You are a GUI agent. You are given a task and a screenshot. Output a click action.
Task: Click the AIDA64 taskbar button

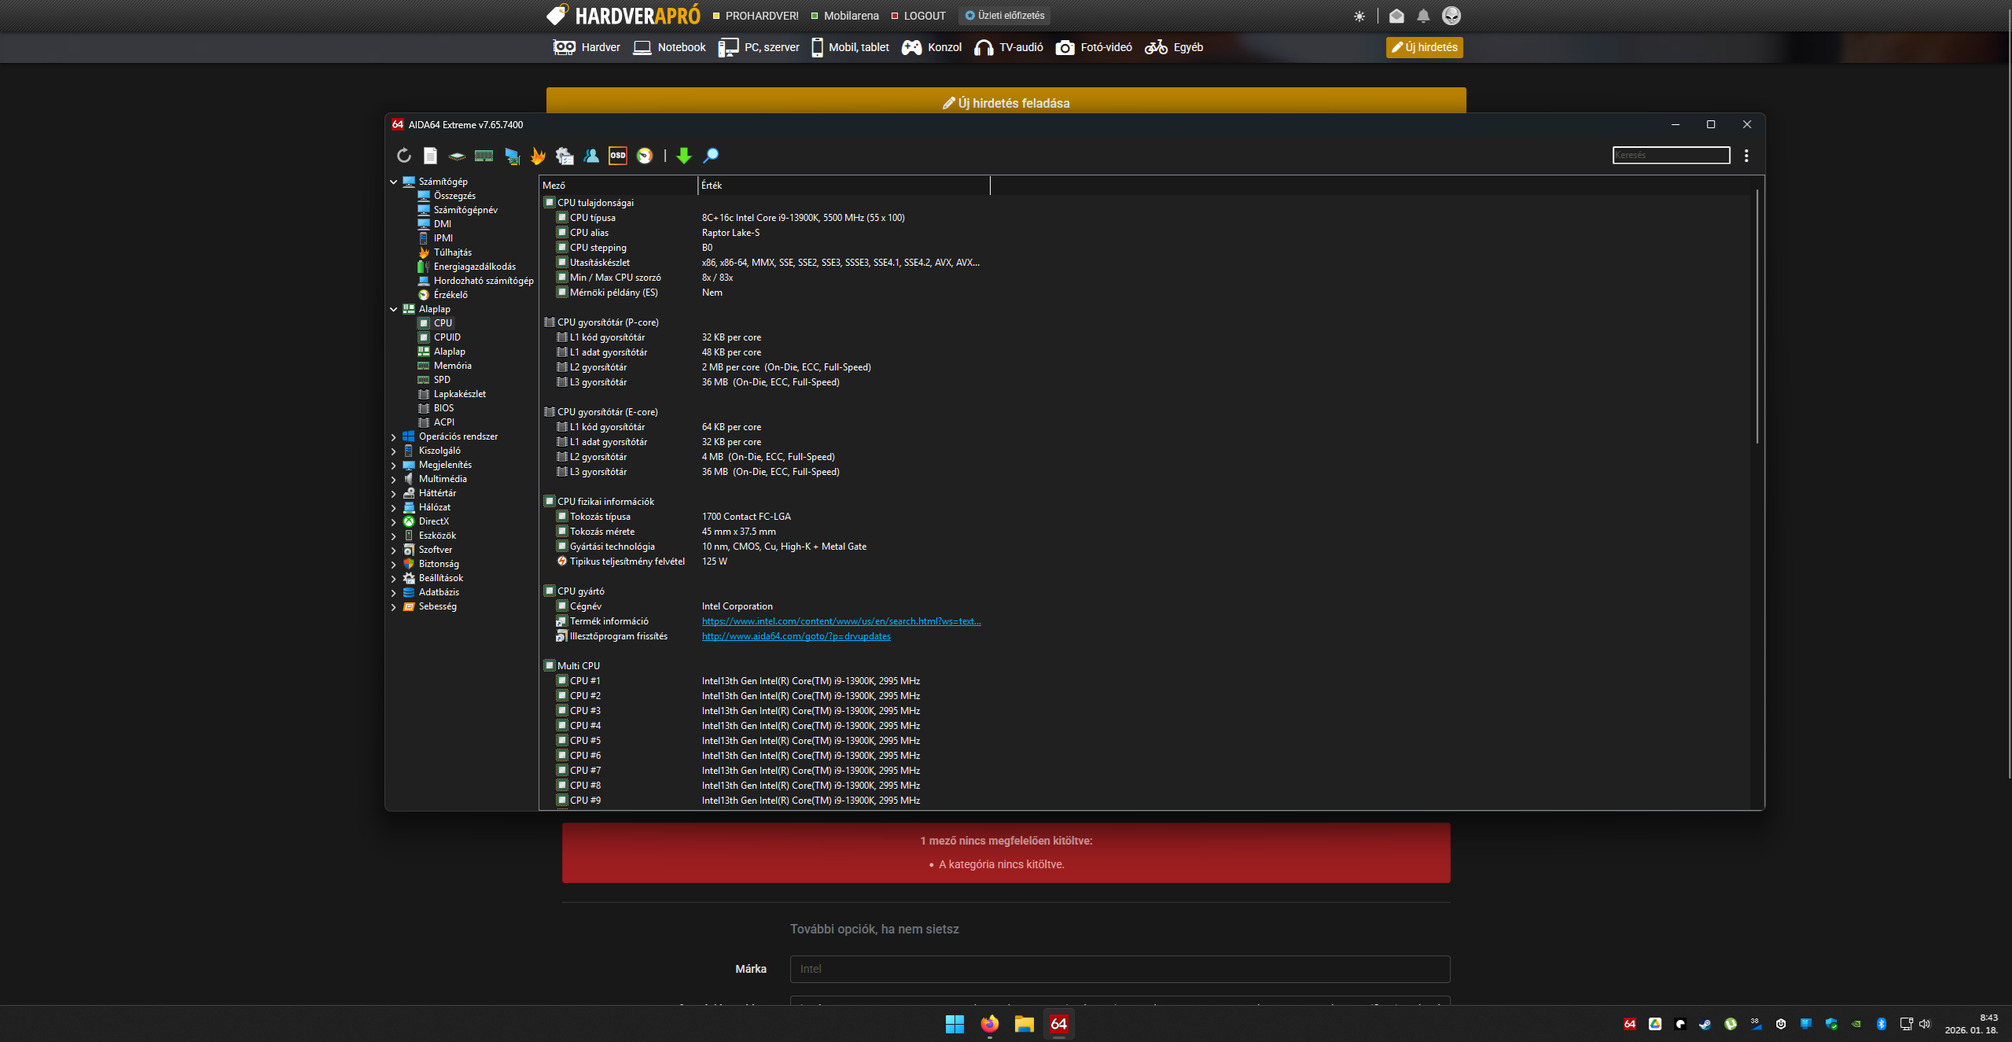(1059, 1024)
